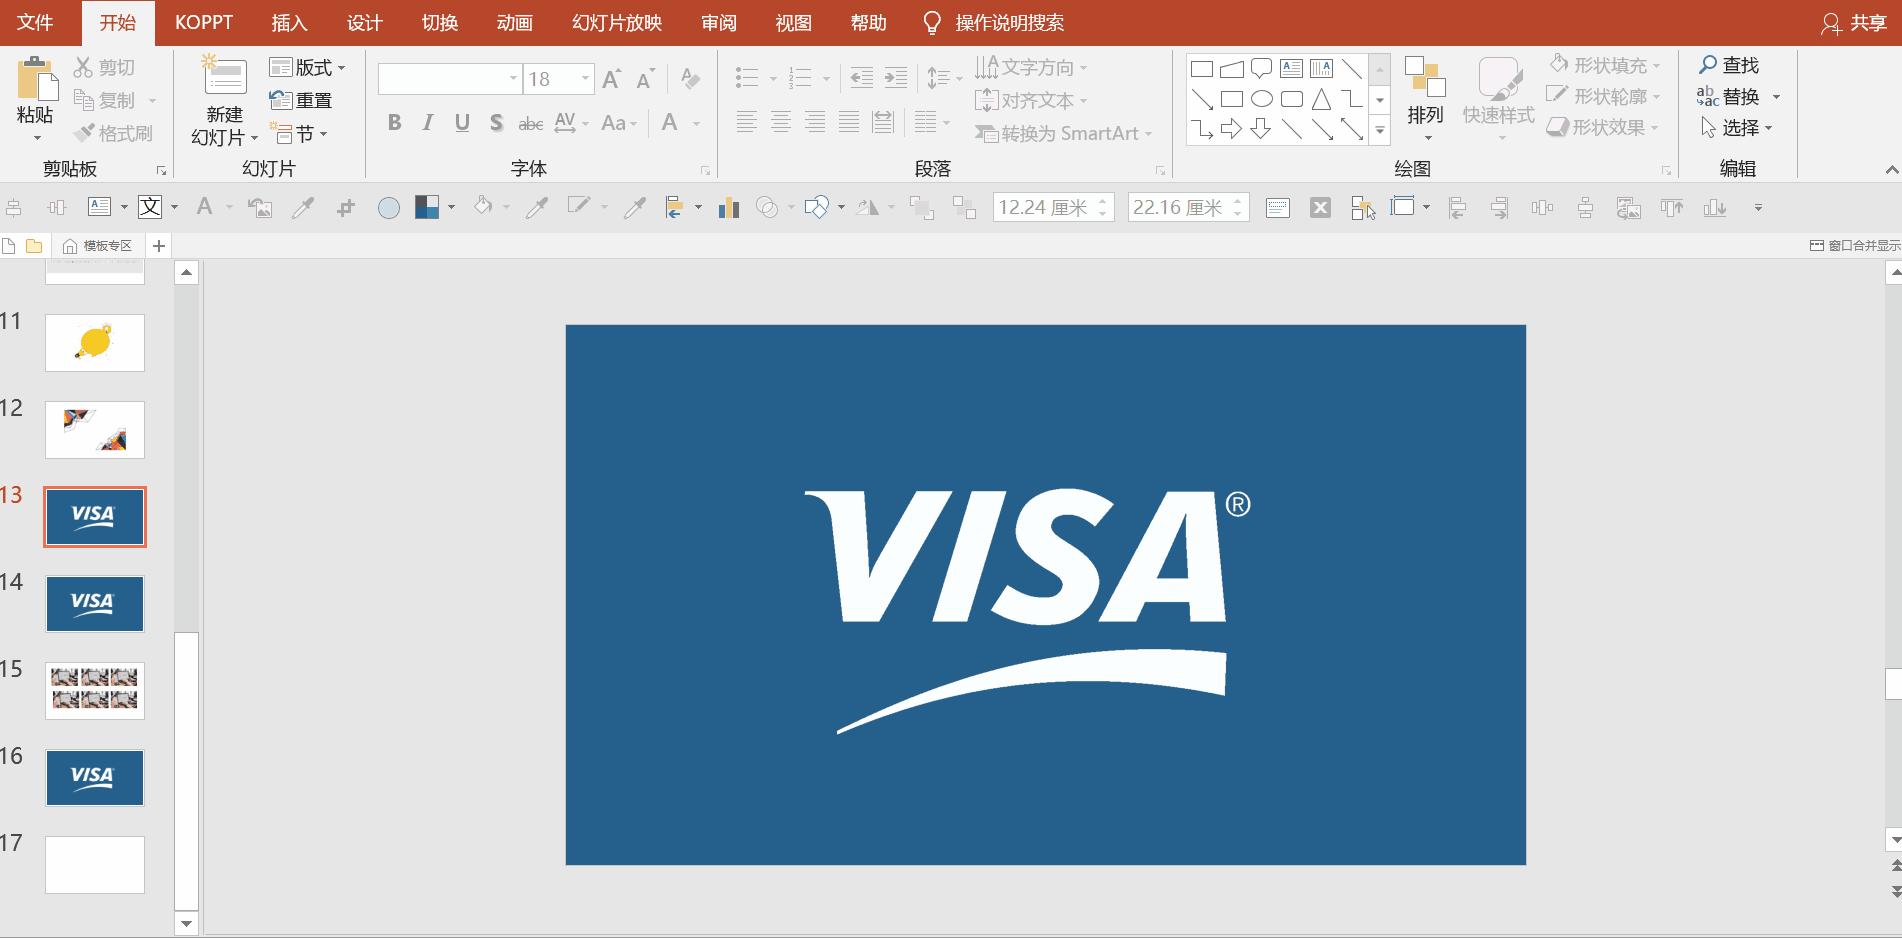This screenshot has width=1902, height=938.
Task: Select slide 14 thumbnail
Action: coord(95,603)
